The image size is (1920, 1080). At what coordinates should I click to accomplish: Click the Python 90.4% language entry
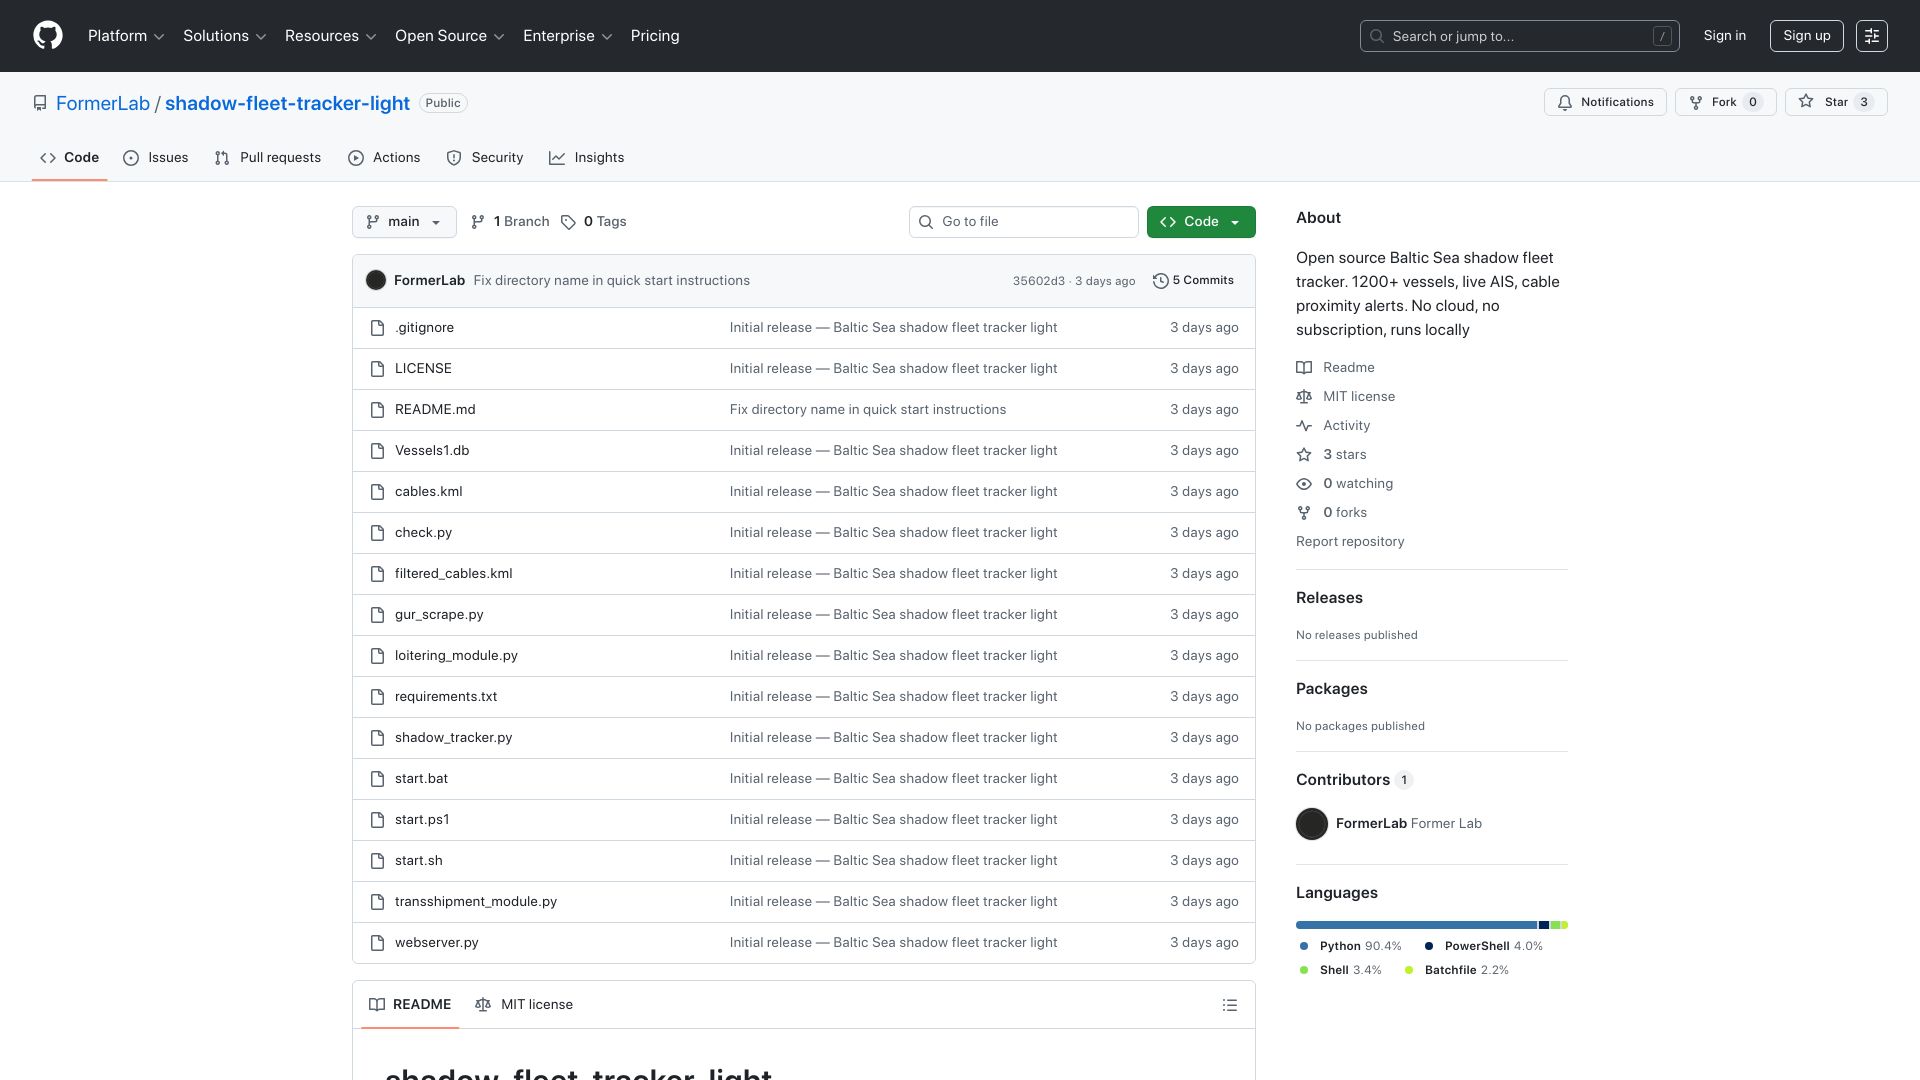(1351, 946)
